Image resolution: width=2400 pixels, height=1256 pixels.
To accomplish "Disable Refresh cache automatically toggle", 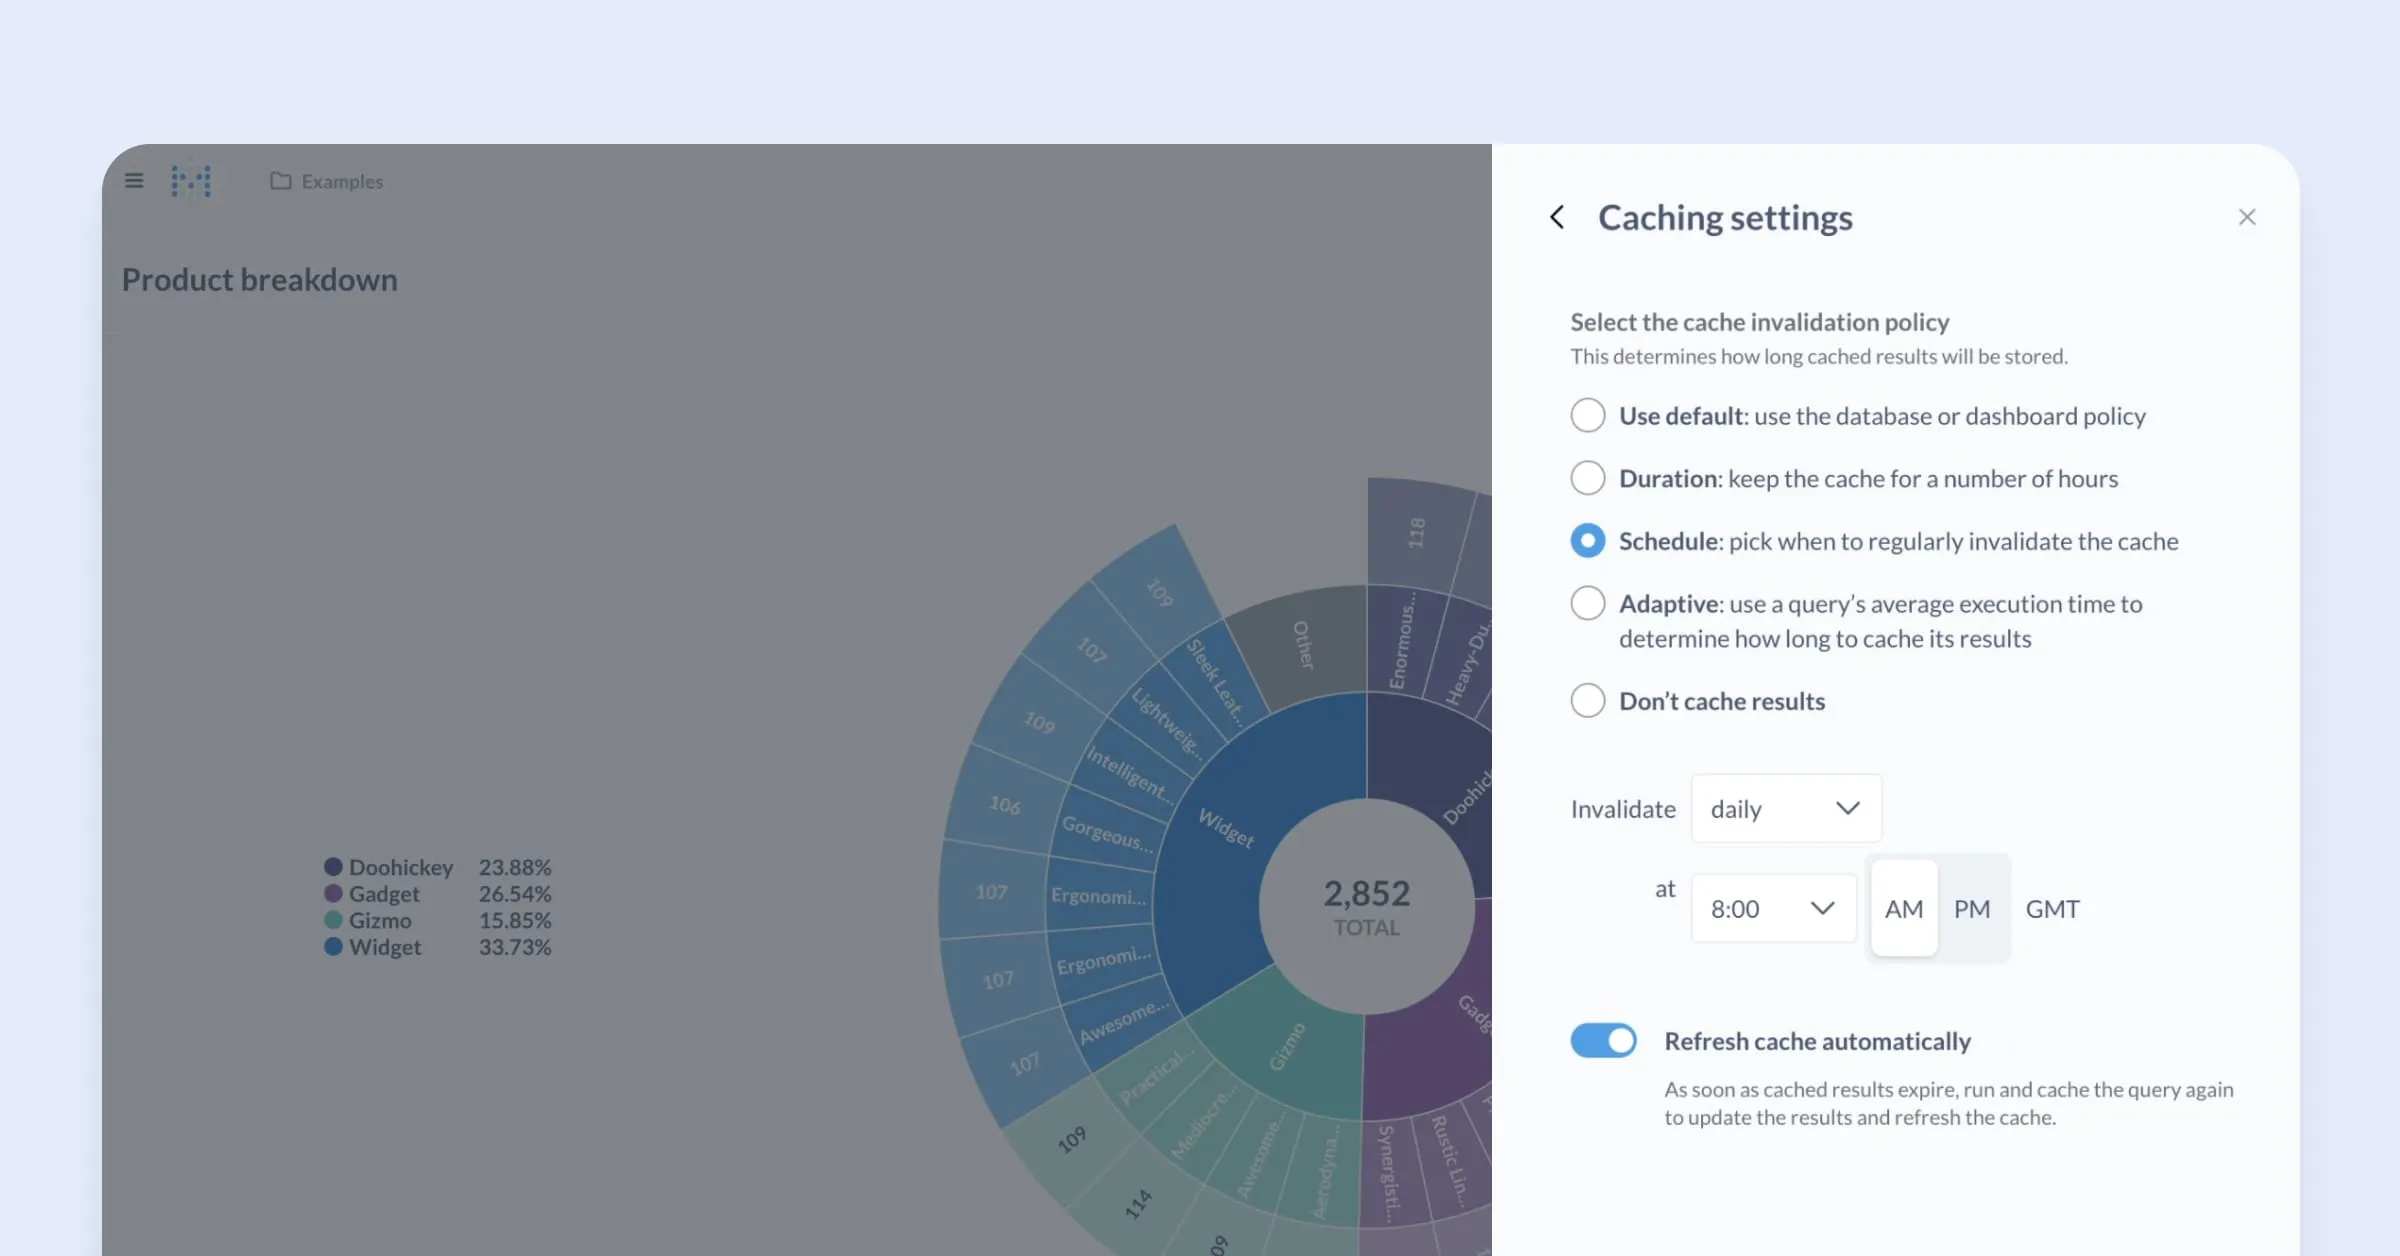I will point(1603,1041).
